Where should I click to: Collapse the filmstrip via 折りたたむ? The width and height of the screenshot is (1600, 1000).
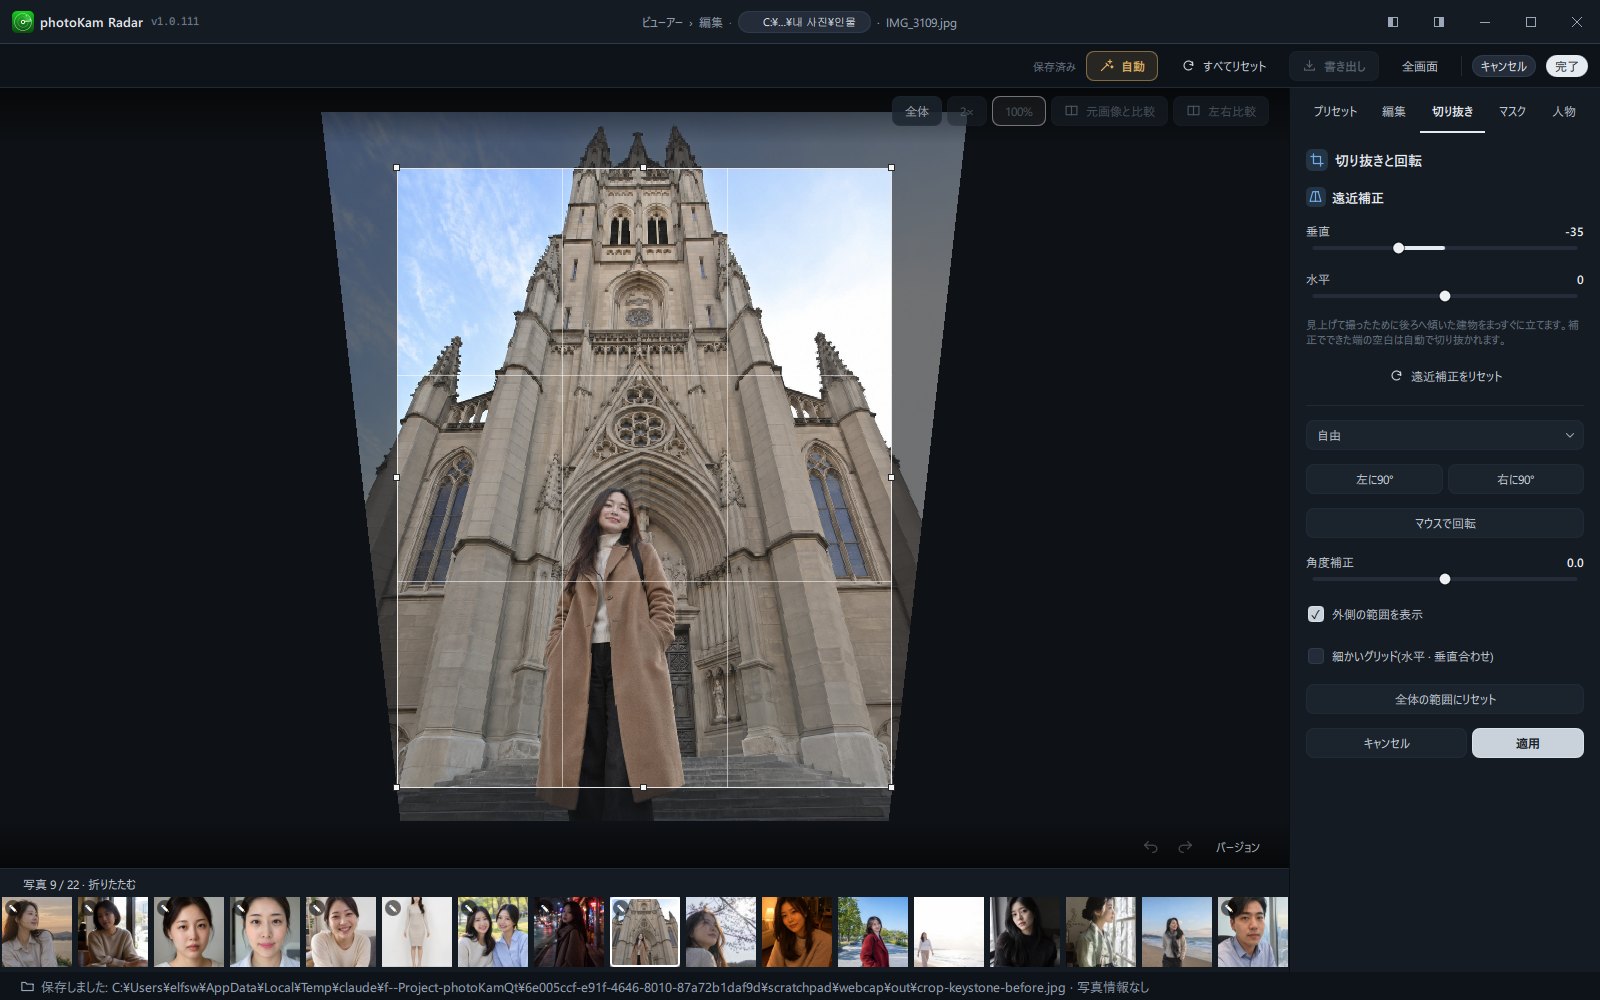coord(112,884)
